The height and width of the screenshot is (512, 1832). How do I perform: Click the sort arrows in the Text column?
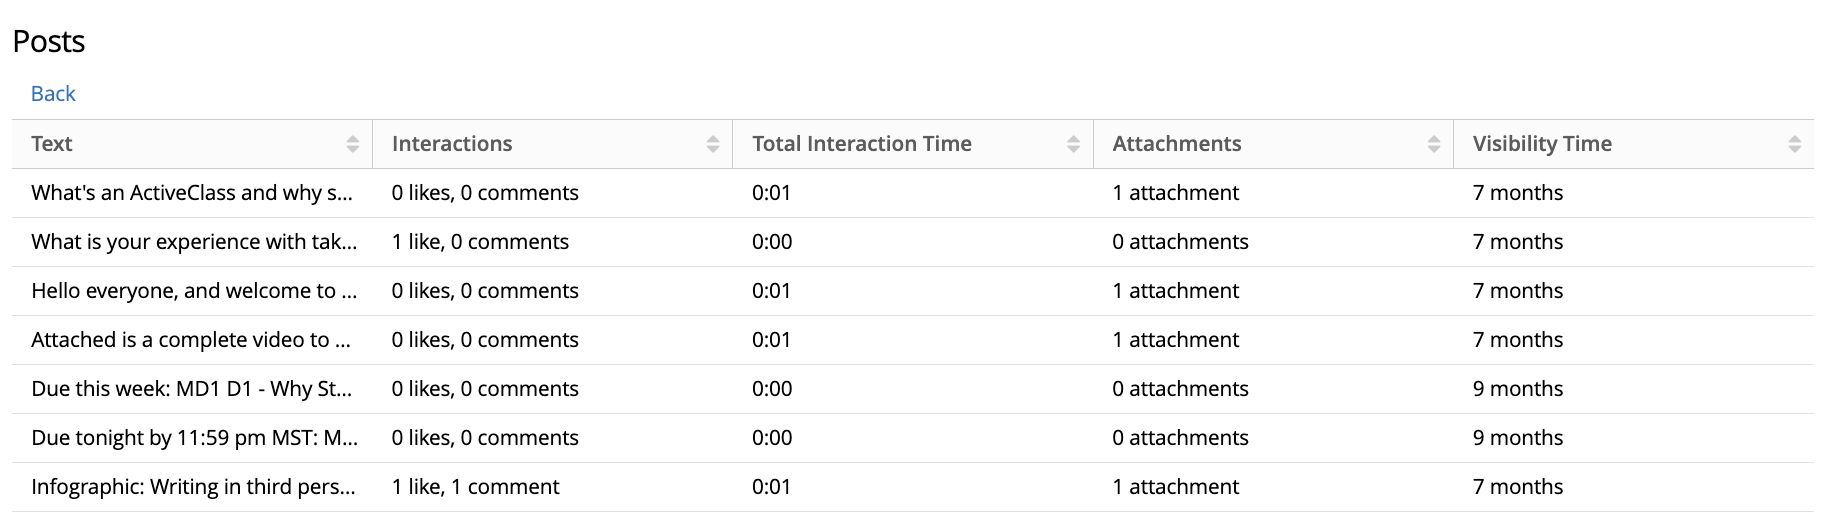pos(352,144)
